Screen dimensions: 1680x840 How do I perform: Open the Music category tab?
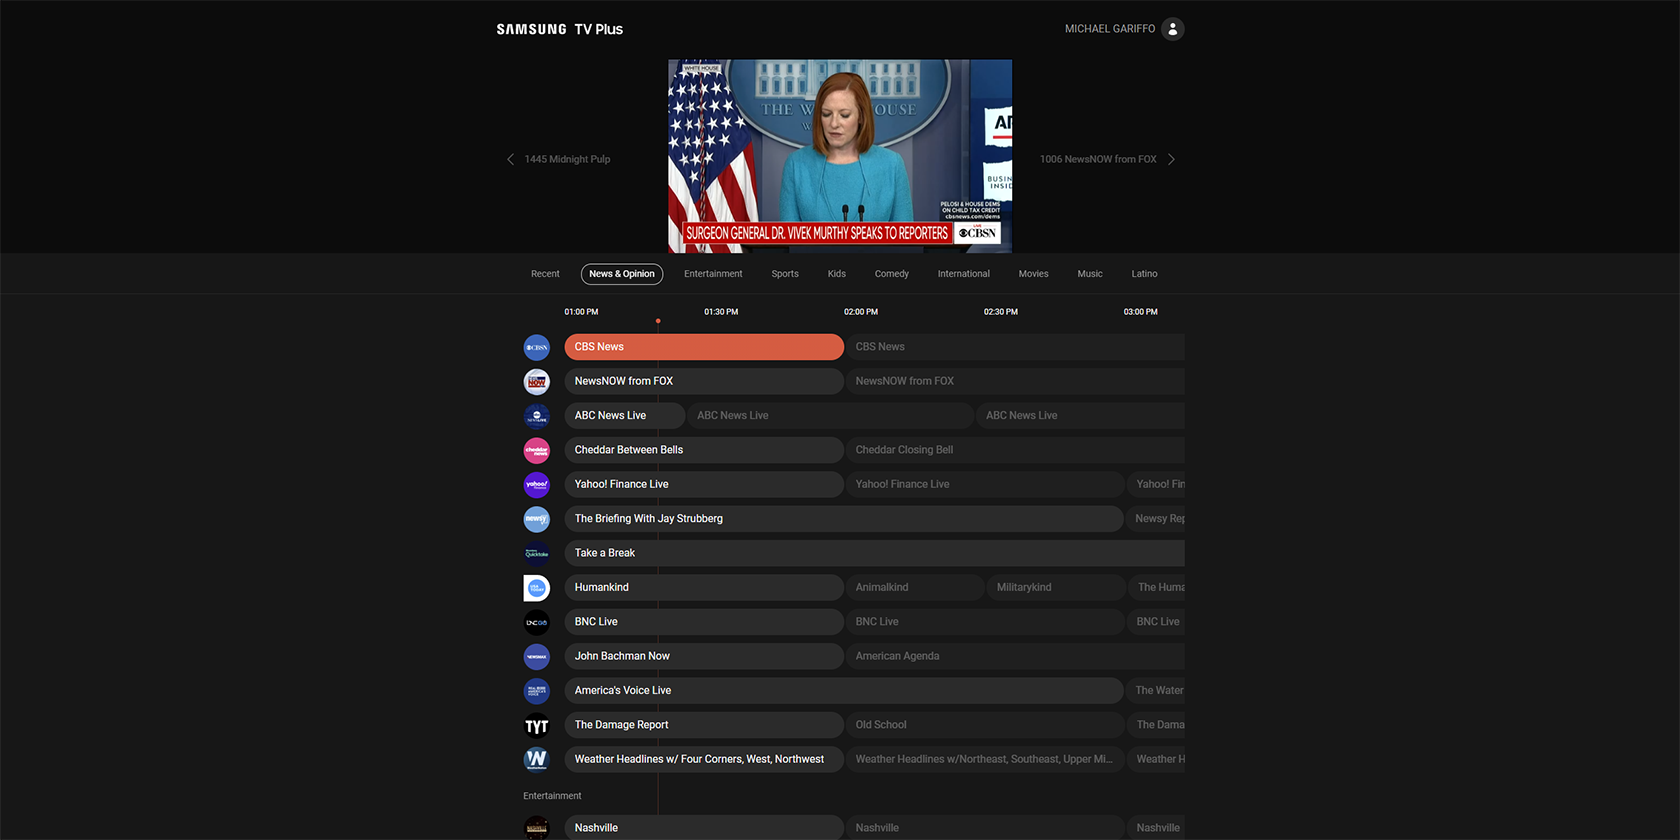(x=1090, y=274)
